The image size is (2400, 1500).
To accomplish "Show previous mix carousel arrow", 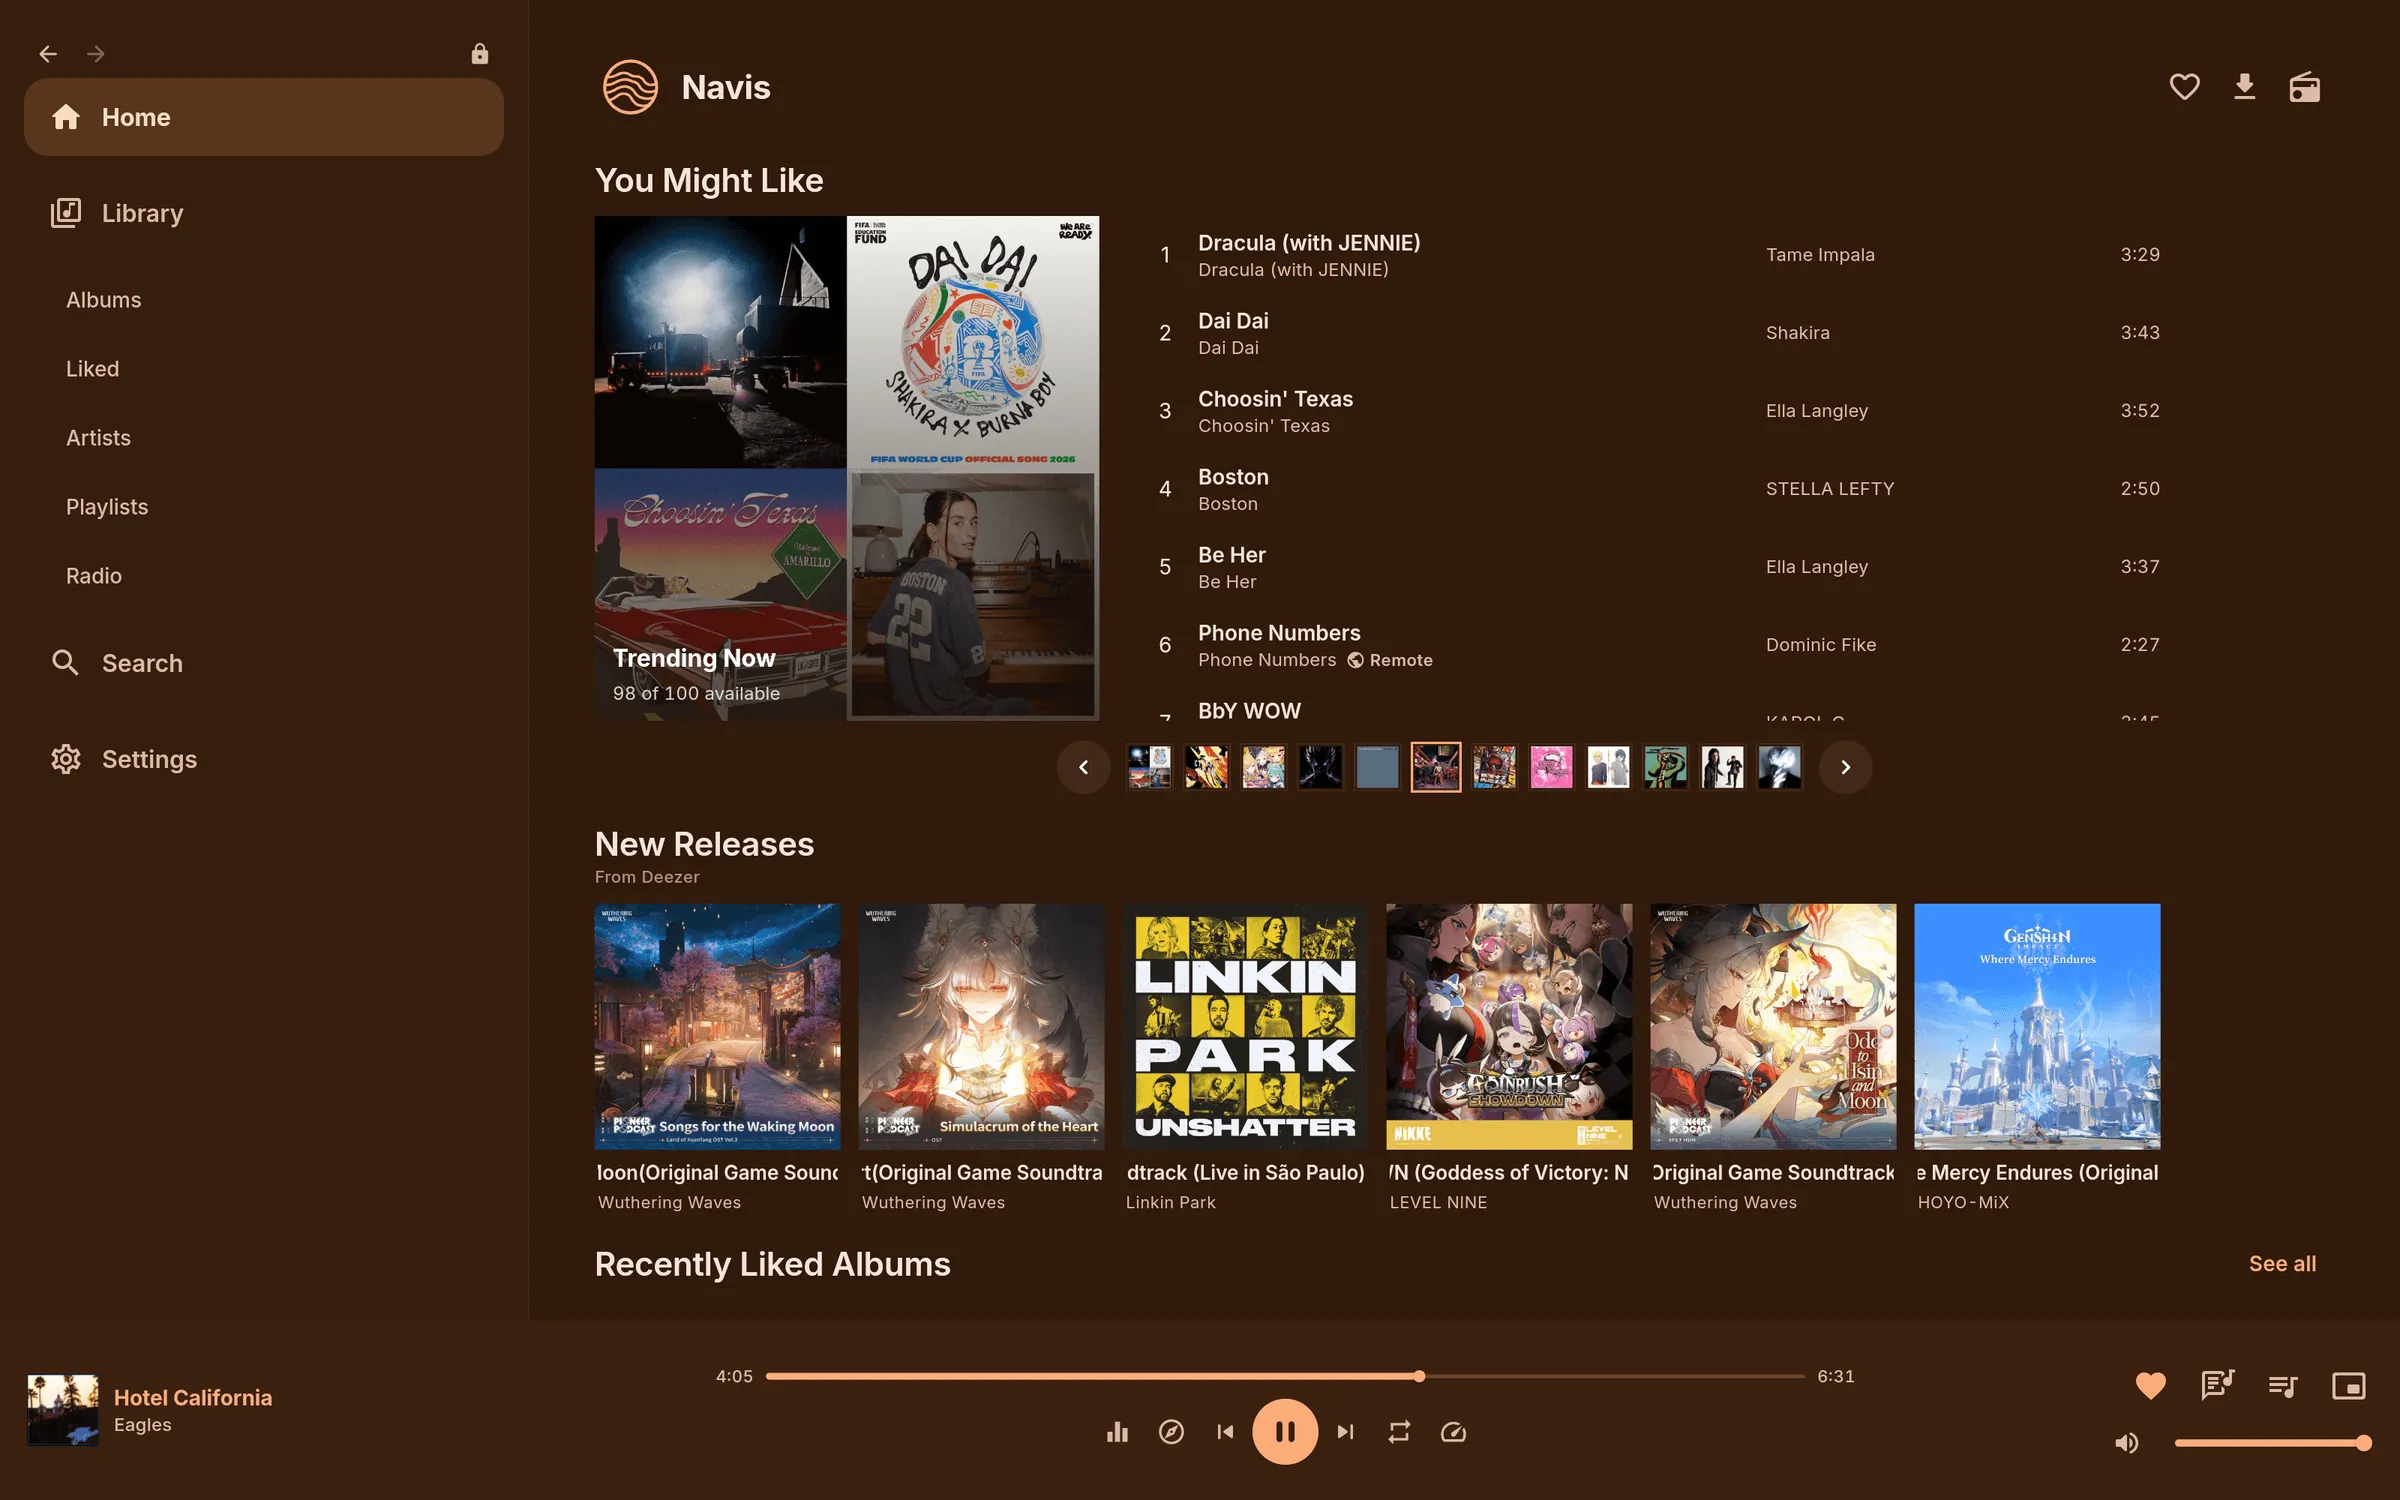I will coord(1083,767).
